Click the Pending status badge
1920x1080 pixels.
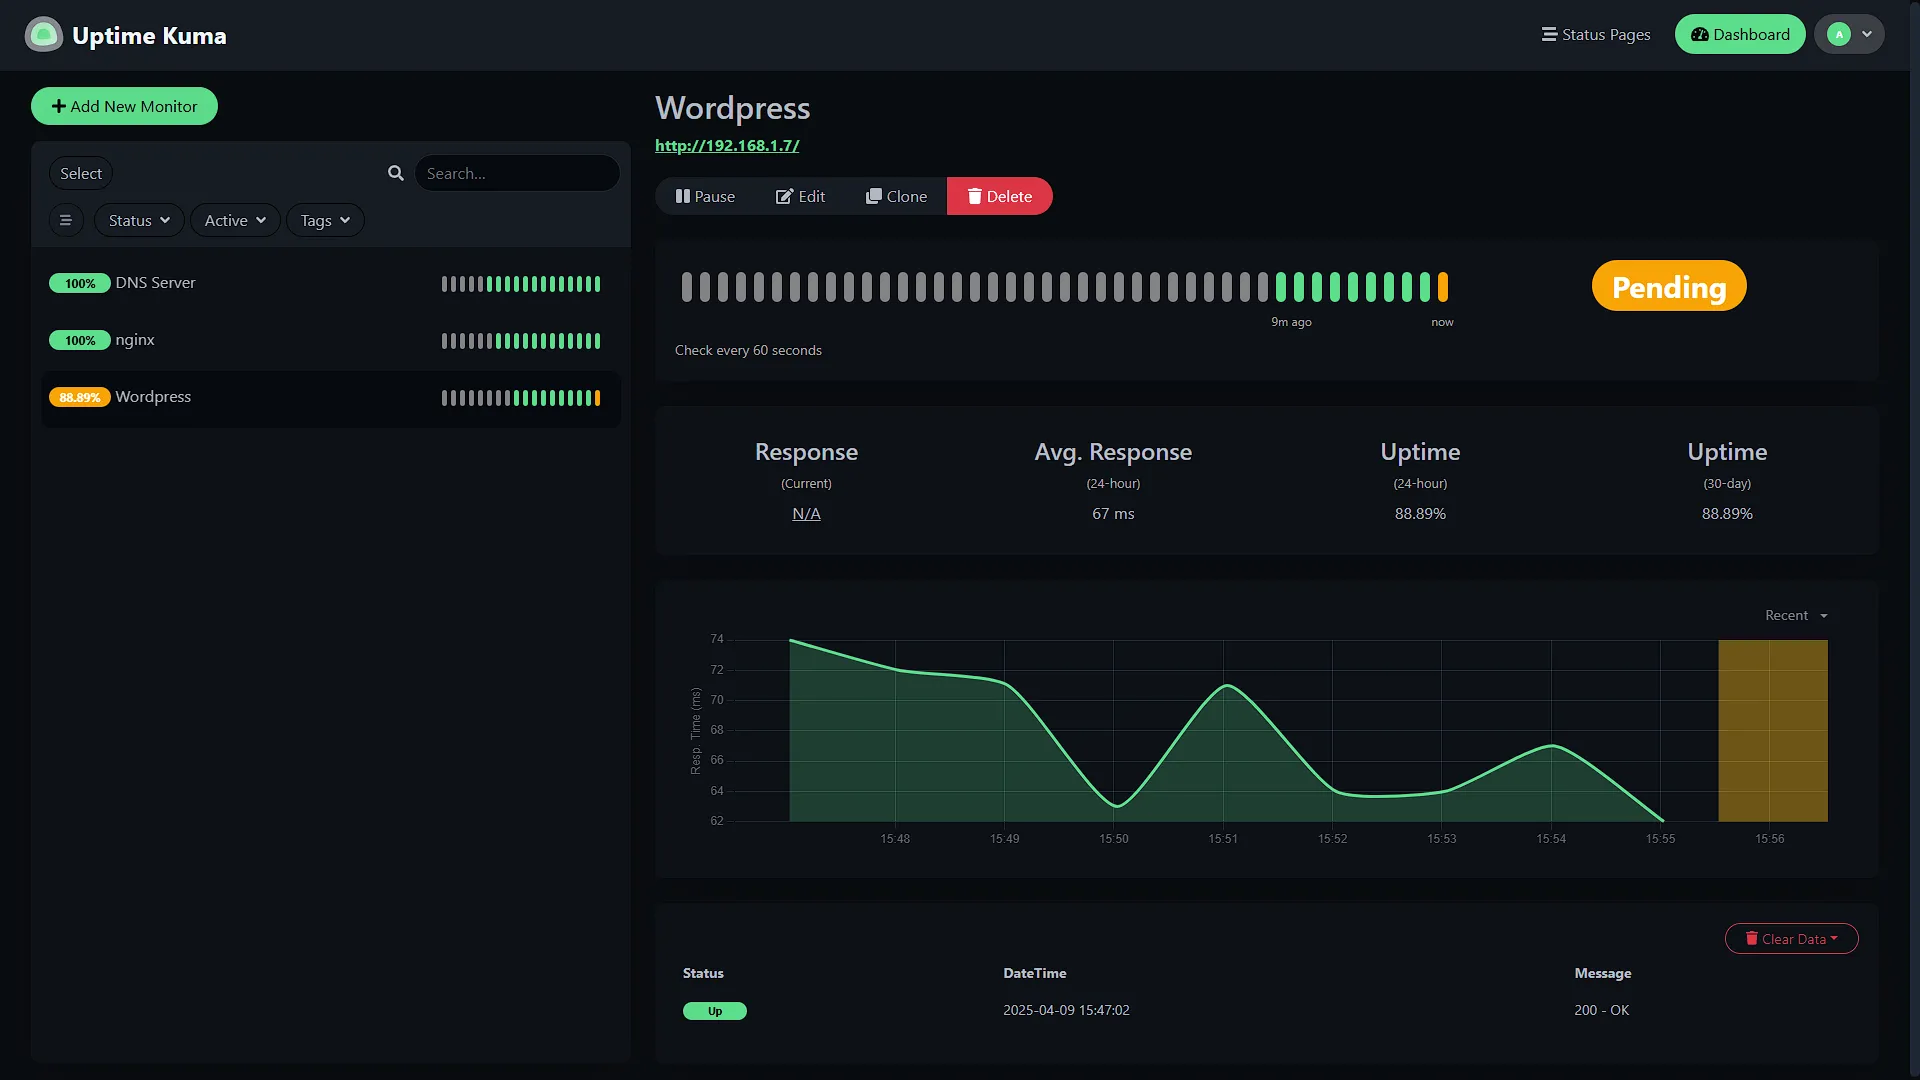click(1669, 287)
